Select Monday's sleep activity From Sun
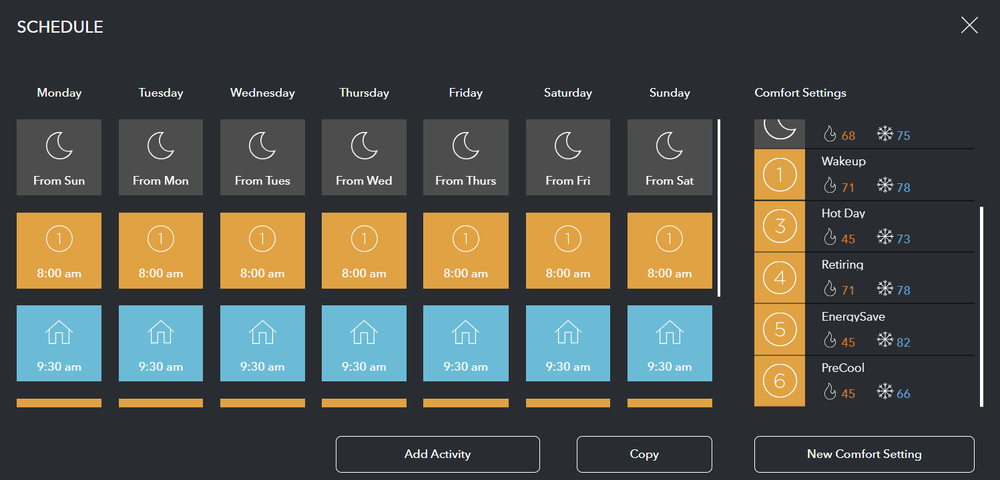Screen dimensions: 1000x480 [x=59, y=157]
